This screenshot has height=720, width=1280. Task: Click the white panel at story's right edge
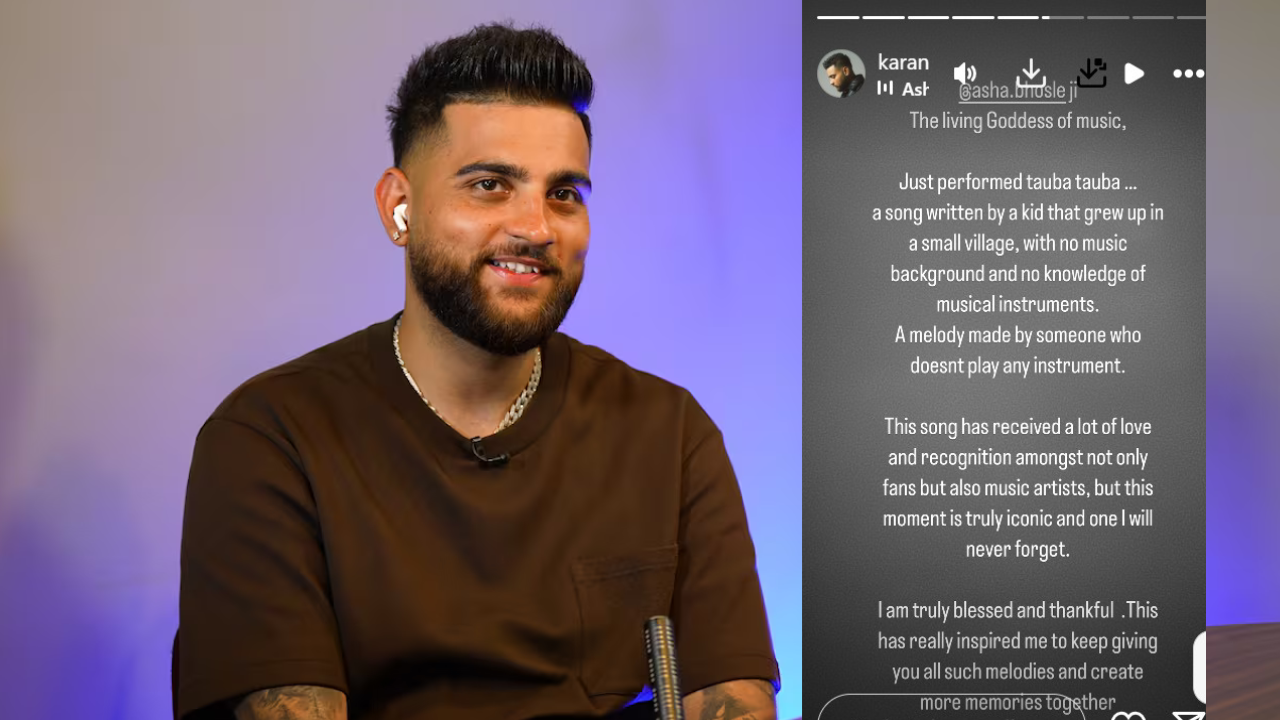click(x=1199, y=667)
